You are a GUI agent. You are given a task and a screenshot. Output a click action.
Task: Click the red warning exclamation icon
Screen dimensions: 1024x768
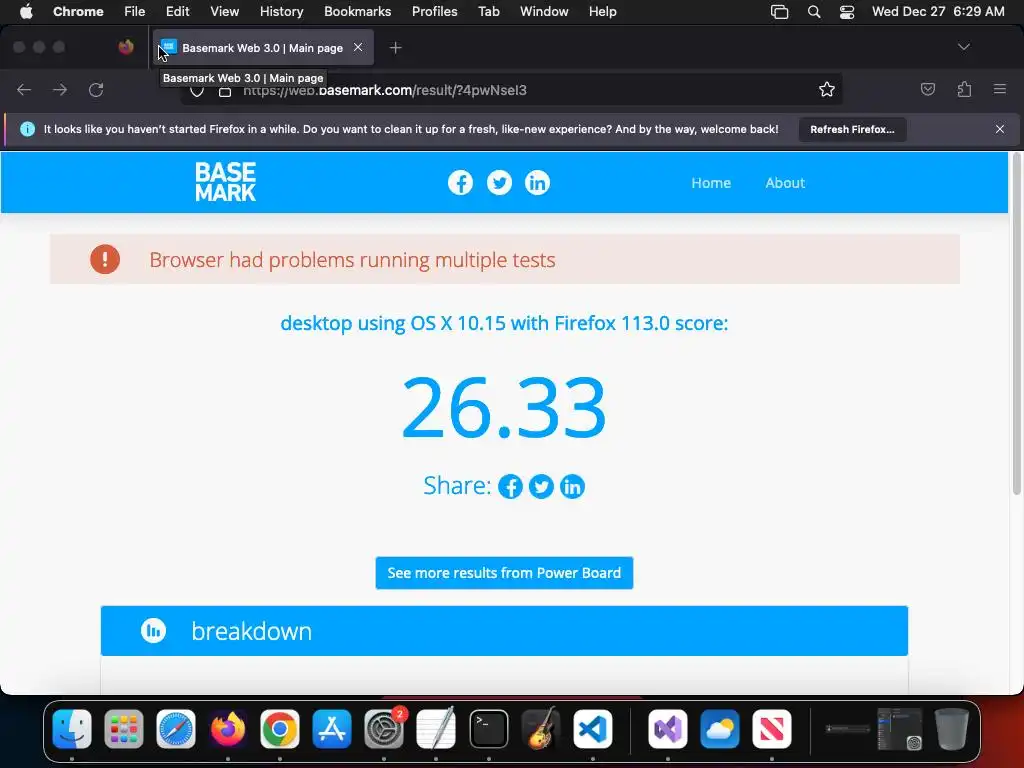(105, 259)
